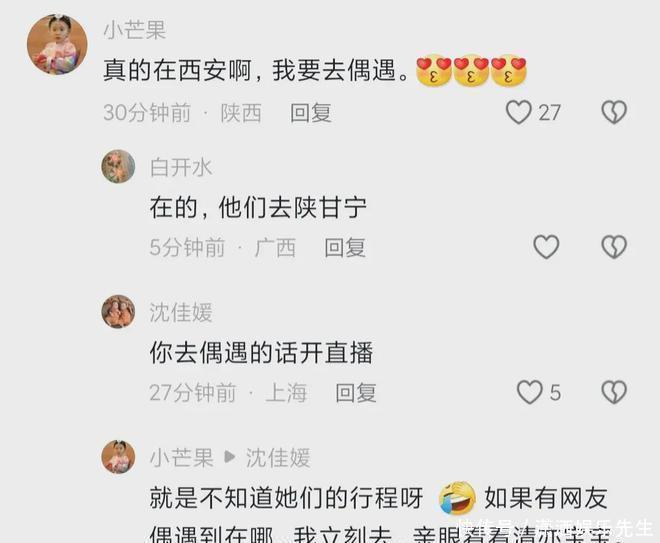Reply to 沈佳媛's 27分钟前 comment
Image resolution: width=660 pixels, height=543 pixels.
(356, 393)
